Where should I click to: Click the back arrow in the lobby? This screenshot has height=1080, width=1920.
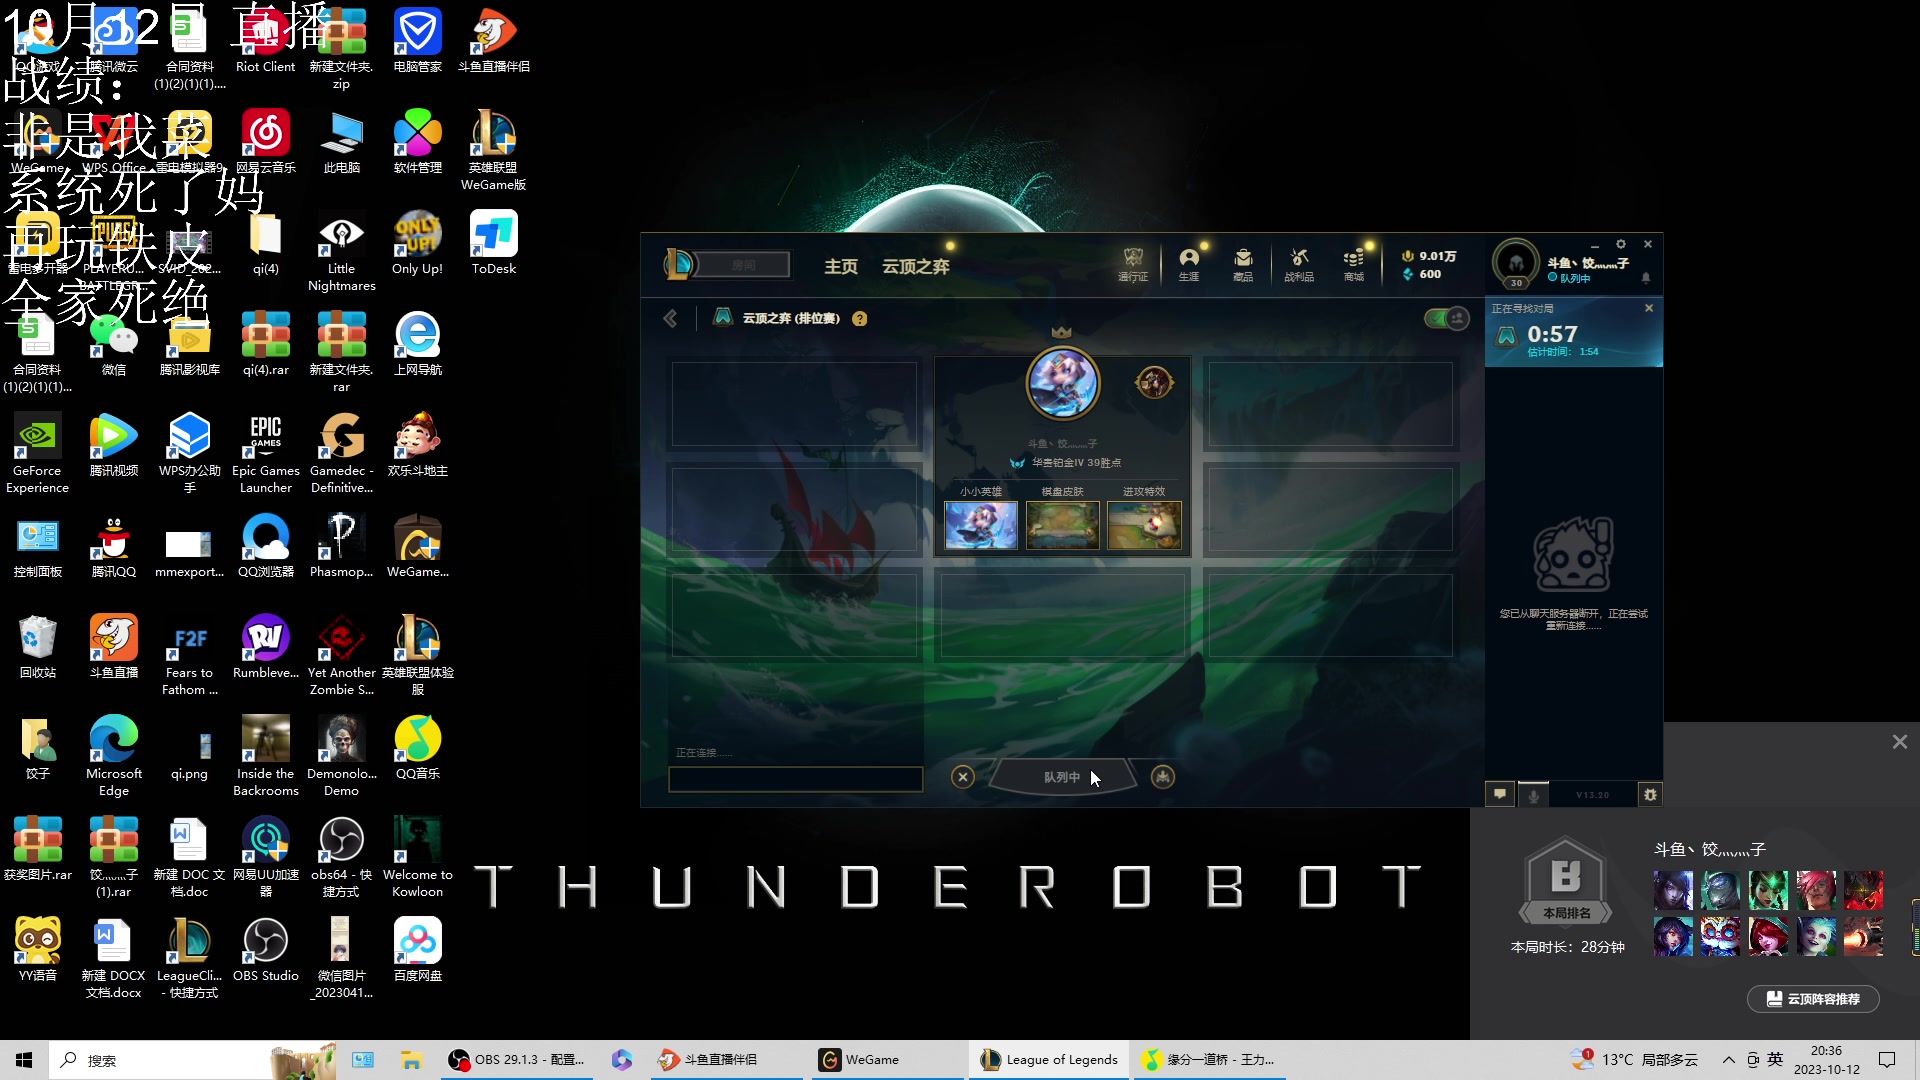(x=670, y=319)
